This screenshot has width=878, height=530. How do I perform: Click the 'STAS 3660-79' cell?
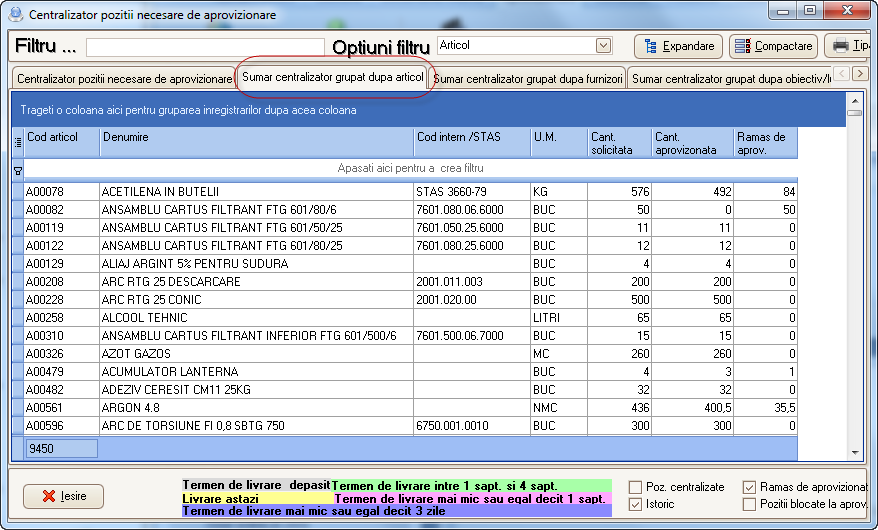coord(472,191)
